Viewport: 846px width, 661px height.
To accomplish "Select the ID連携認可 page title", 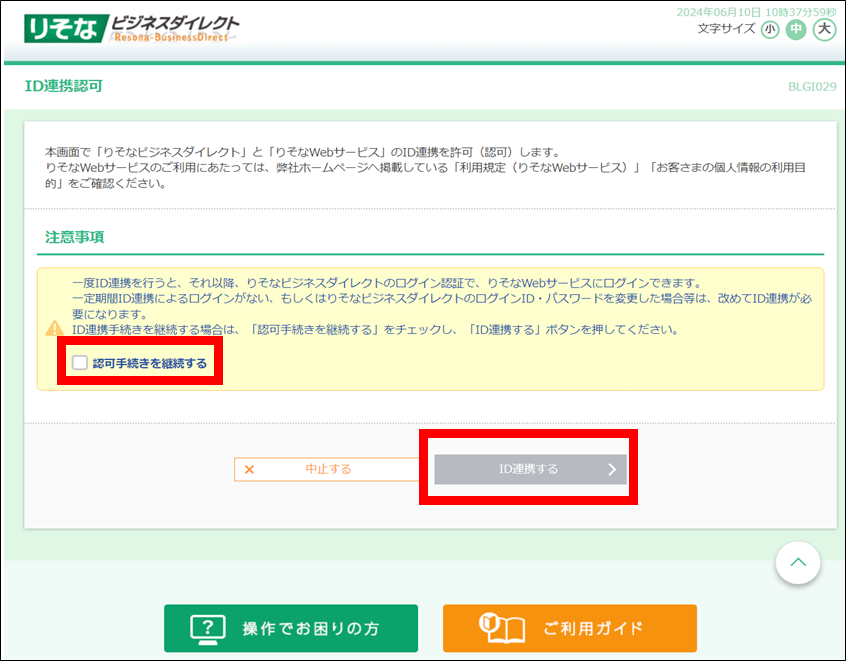I will pyautogui.click(x=64, y=86).
